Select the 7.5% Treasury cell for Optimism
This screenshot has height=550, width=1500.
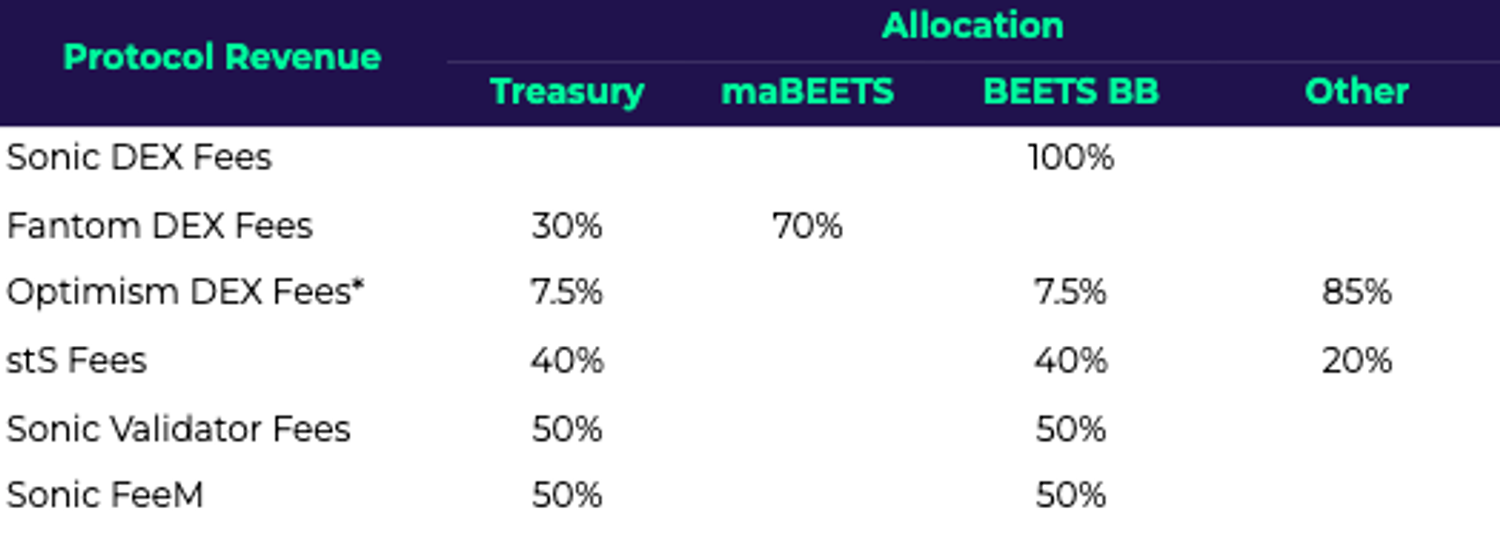coord(567,293)
